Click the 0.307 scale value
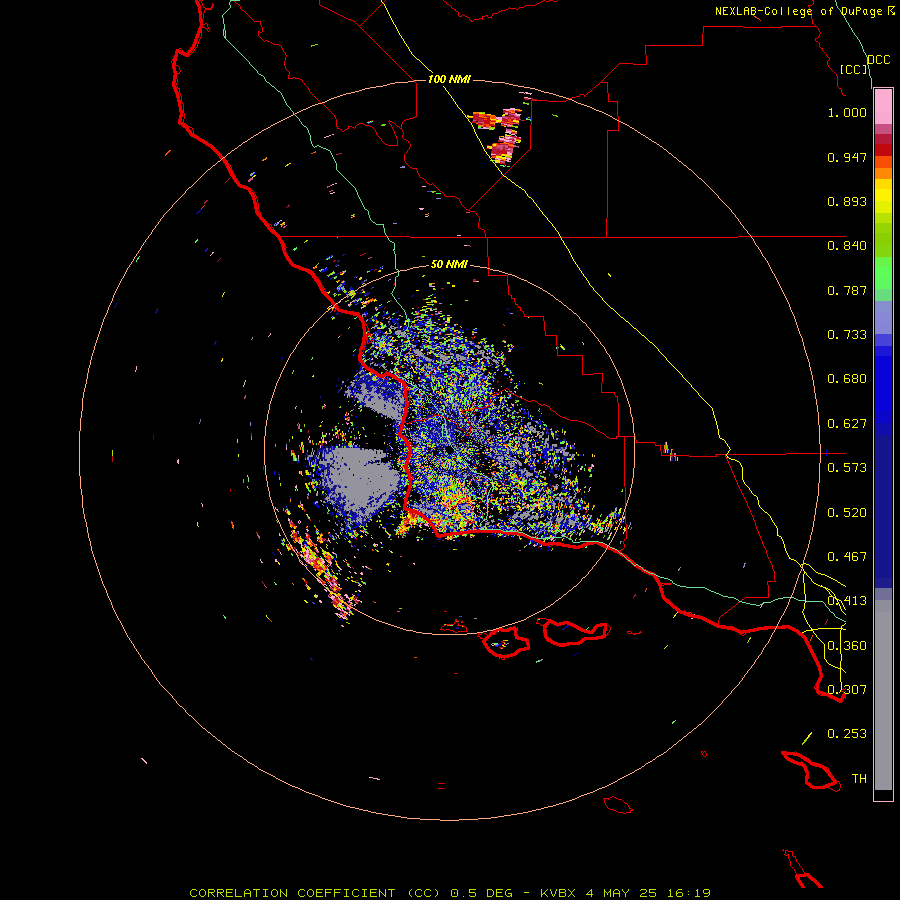Viewport: 900px width, 900px height. coord(847,690)
